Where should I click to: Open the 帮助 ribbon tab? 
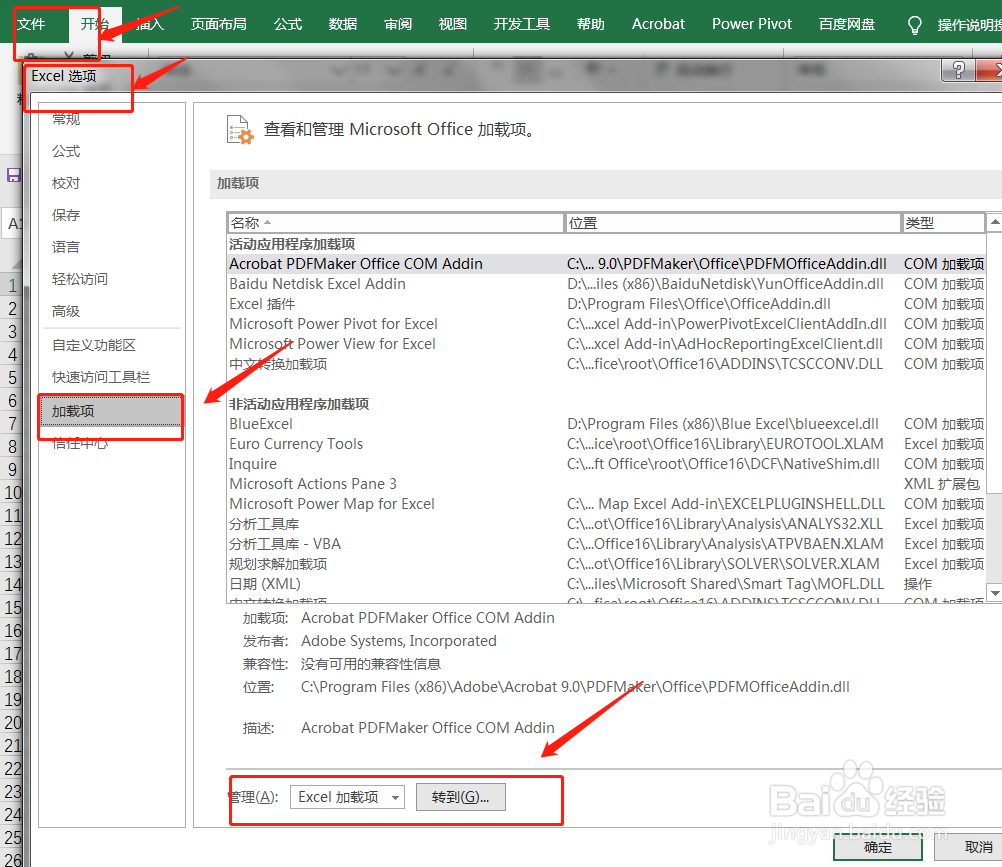click(590, 24)
